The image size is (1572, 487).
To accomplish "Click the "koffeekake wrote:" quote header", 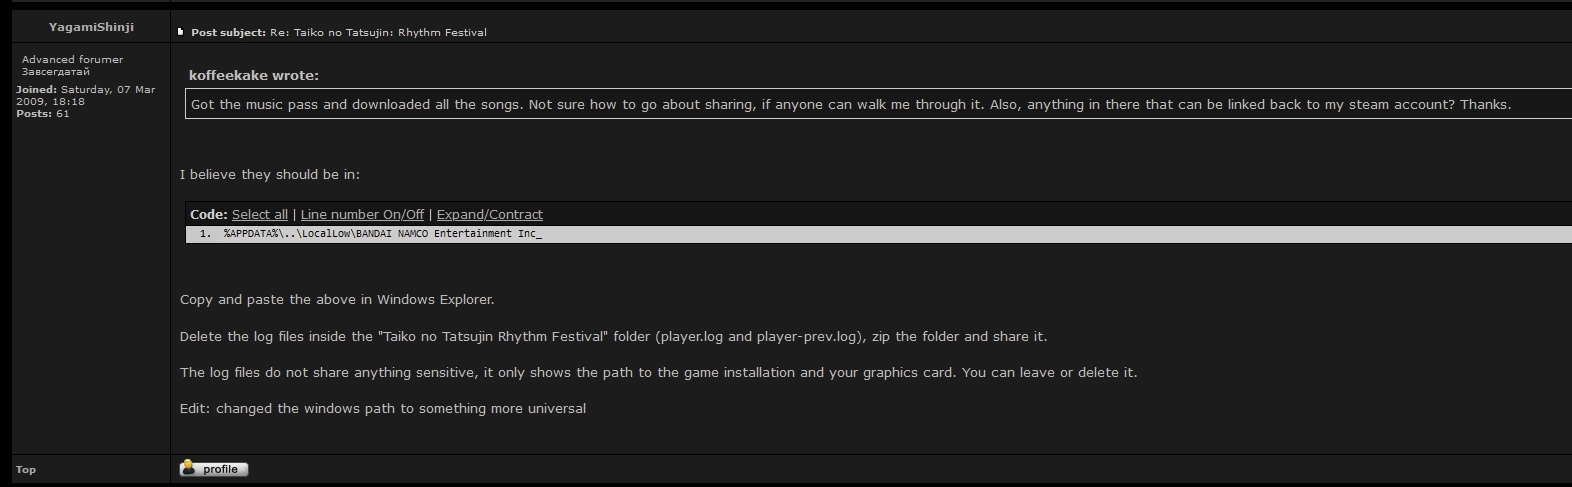I will coord(254,75).
